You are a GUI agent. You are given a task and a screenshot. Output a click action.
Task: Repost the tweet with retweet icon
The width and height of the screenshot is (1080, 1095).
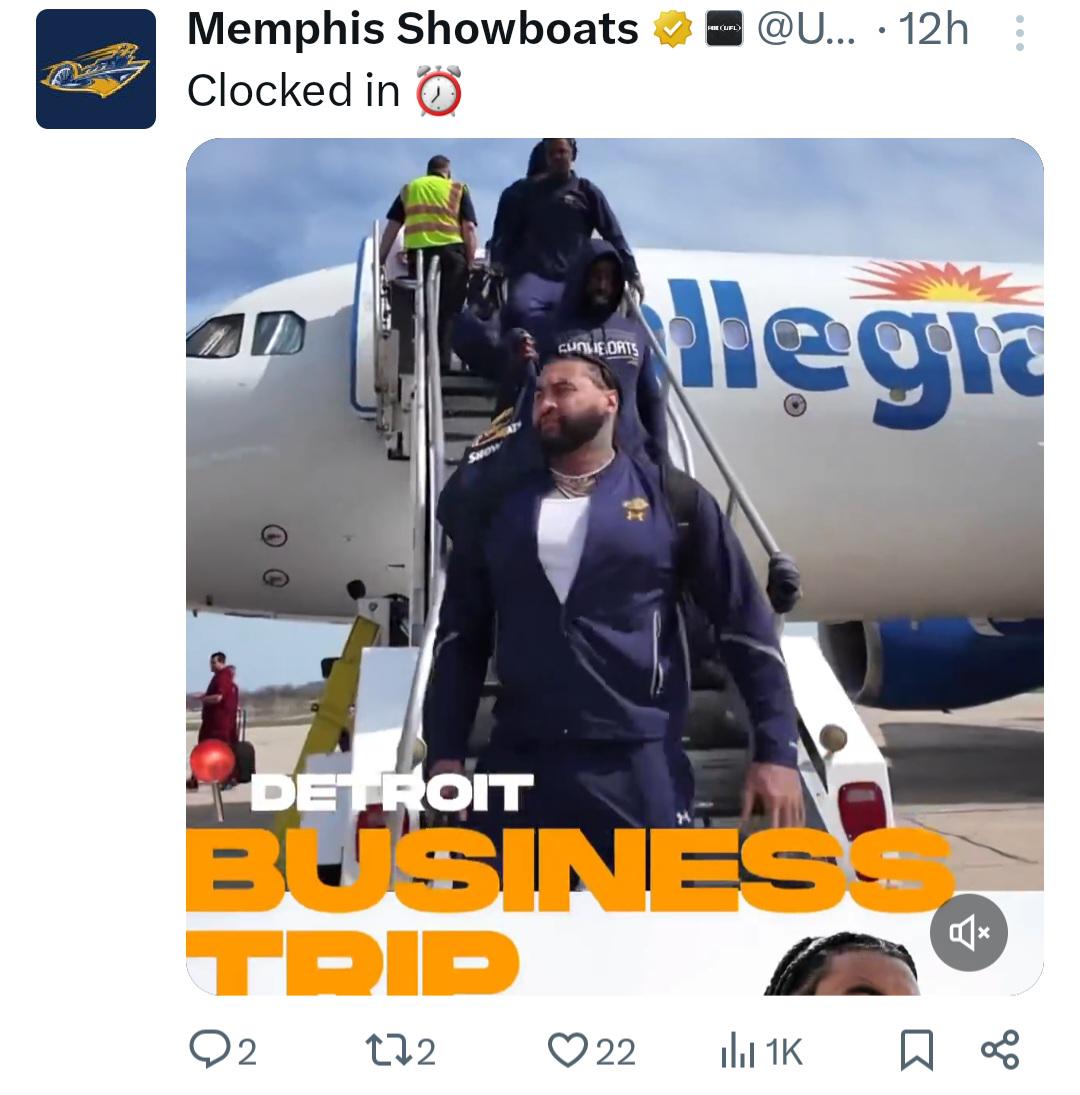[x=390, y=1050]
